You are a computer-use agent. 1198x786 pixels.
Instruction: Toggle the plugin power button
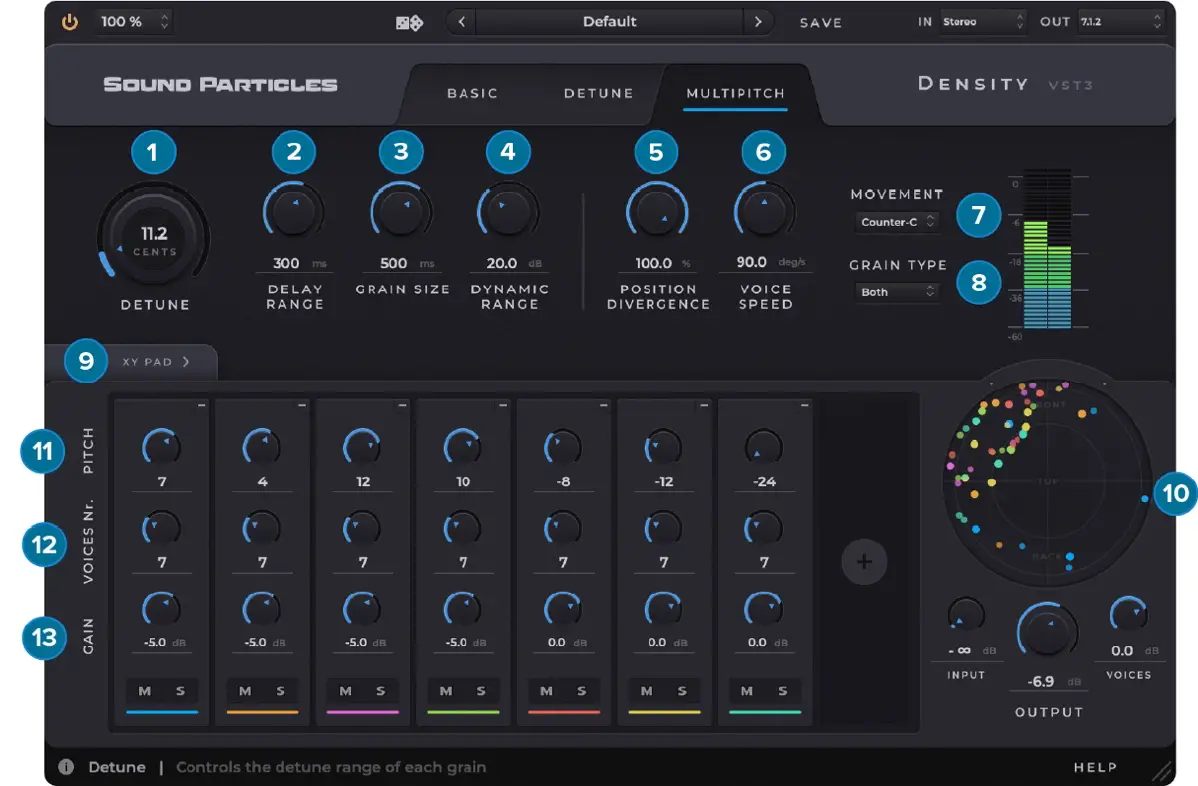coord(69,21)
